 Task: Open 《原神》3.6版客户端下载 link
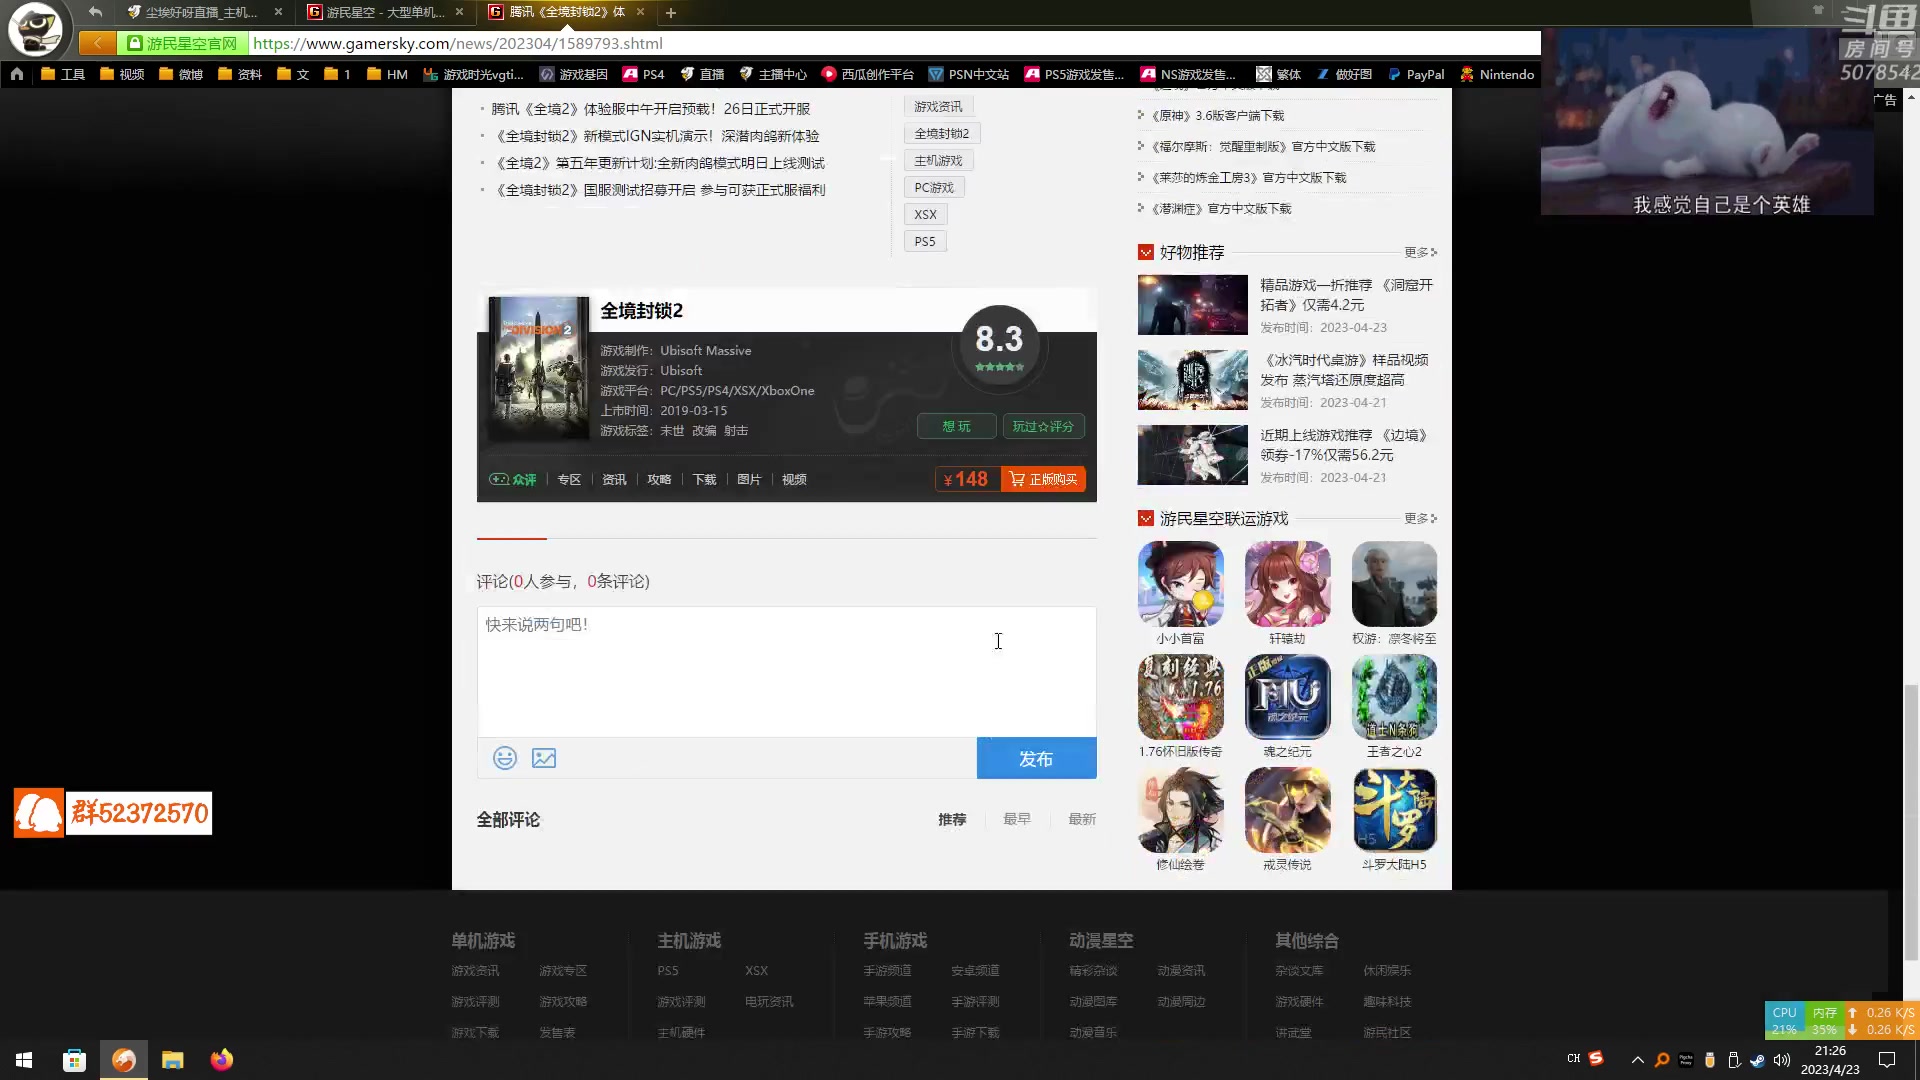[1217, 115]
